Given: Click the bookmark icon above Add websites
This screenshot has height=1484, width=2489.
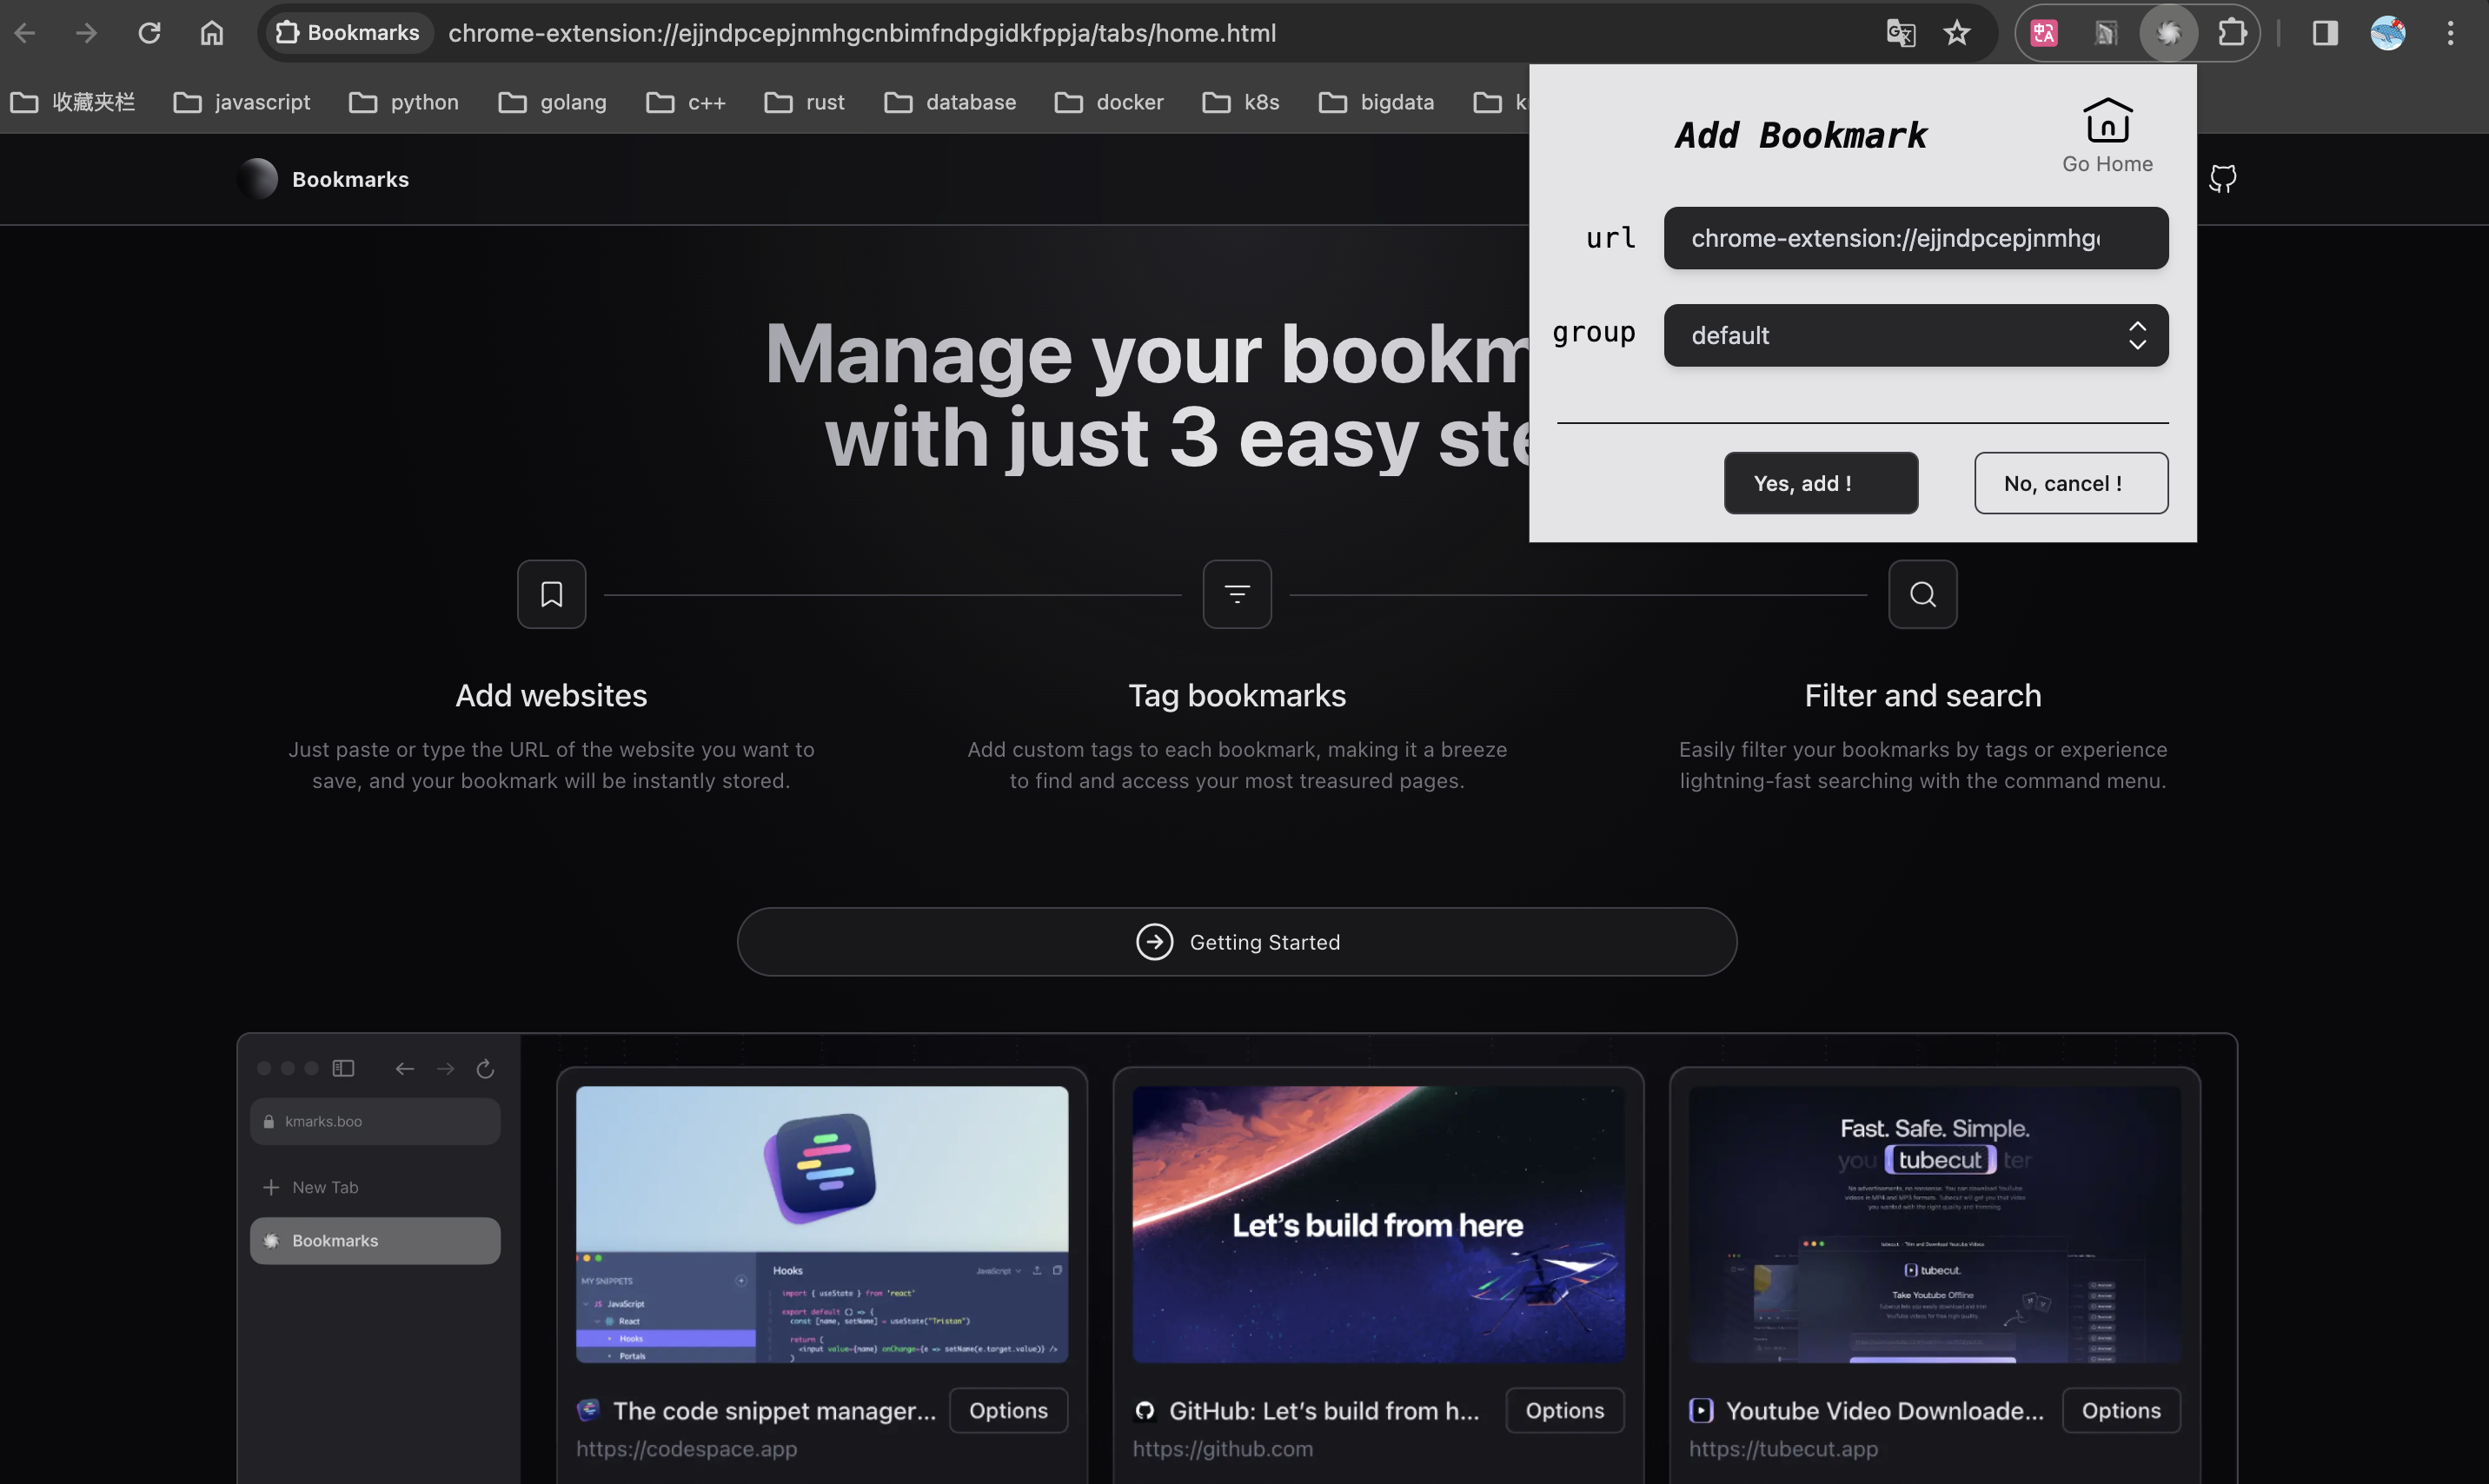Looking at the screenshot, I should (551, 594).
